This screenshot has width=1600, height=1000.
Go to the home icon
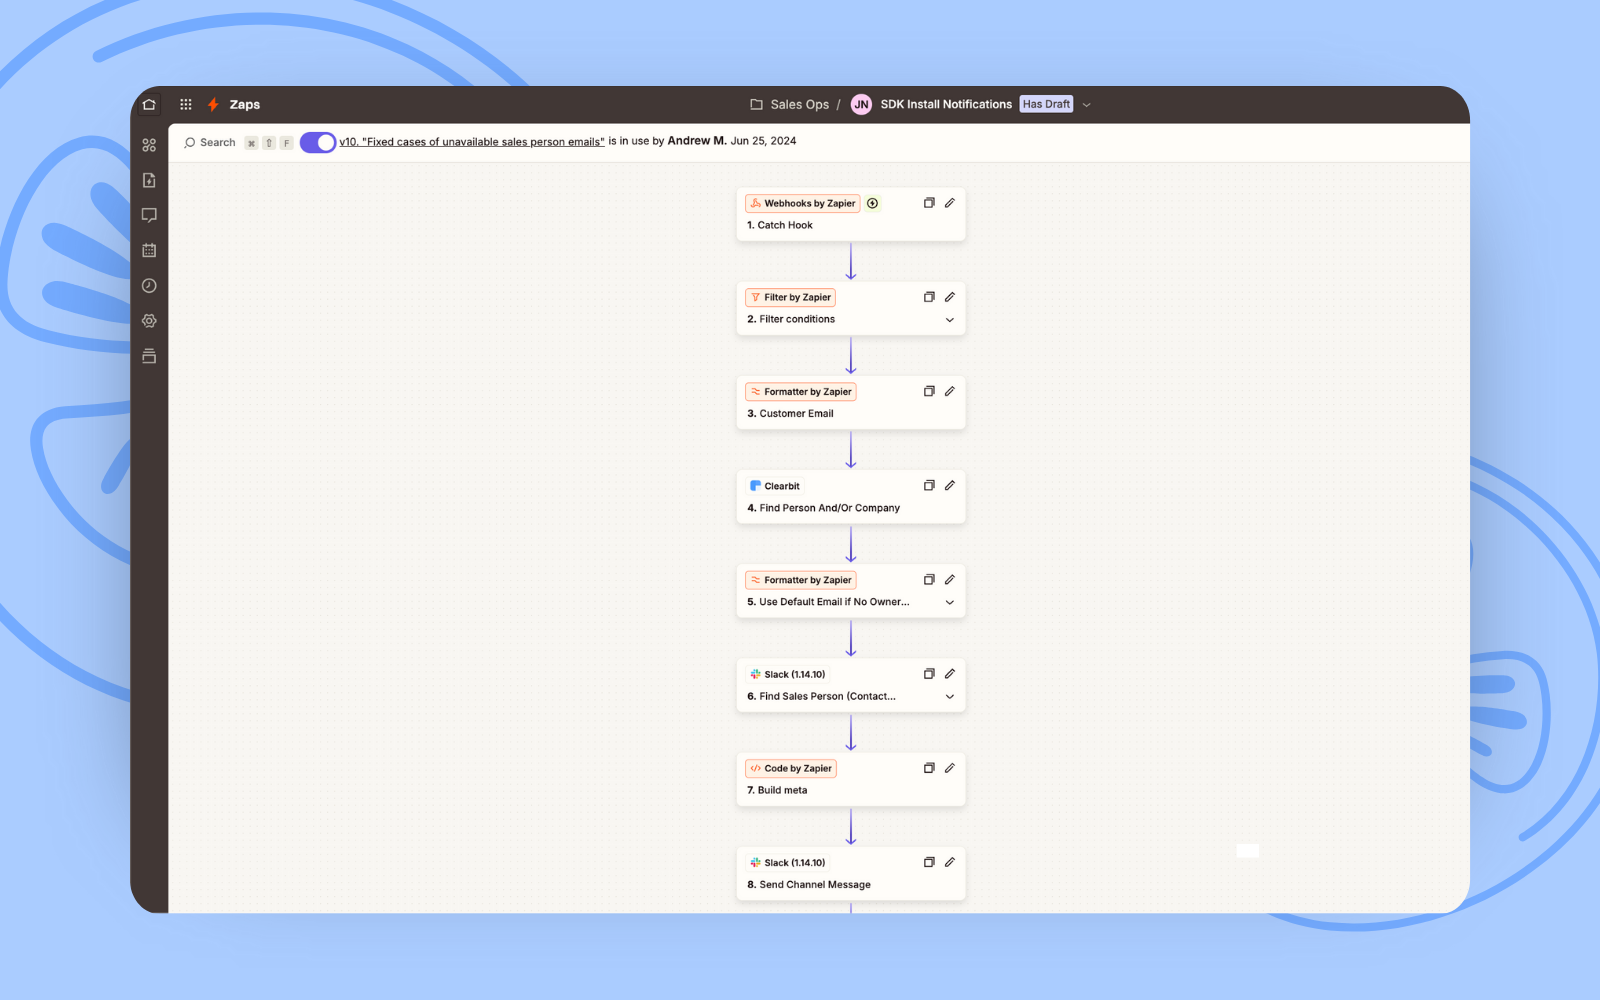(149, 104)
